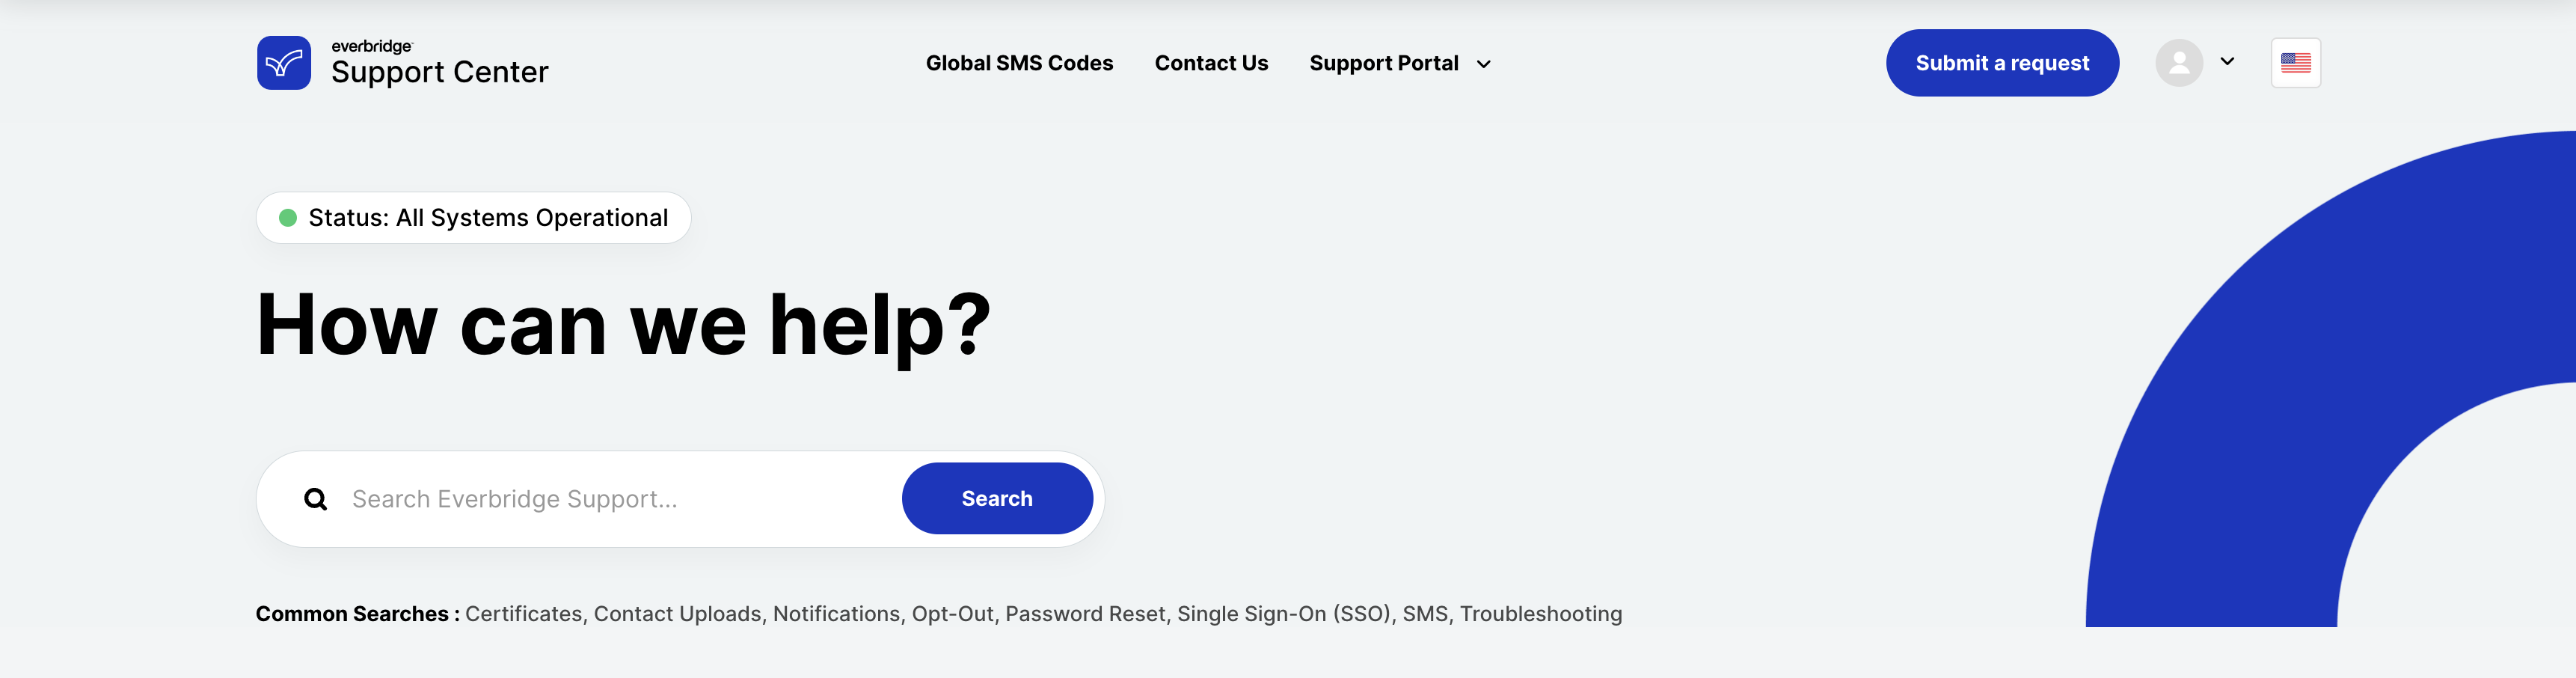Image resolution: width=2576 pixels, height=678 pixels.
Task: Expand the user account dropdown arrow
Action: (x=2227, y=61)
